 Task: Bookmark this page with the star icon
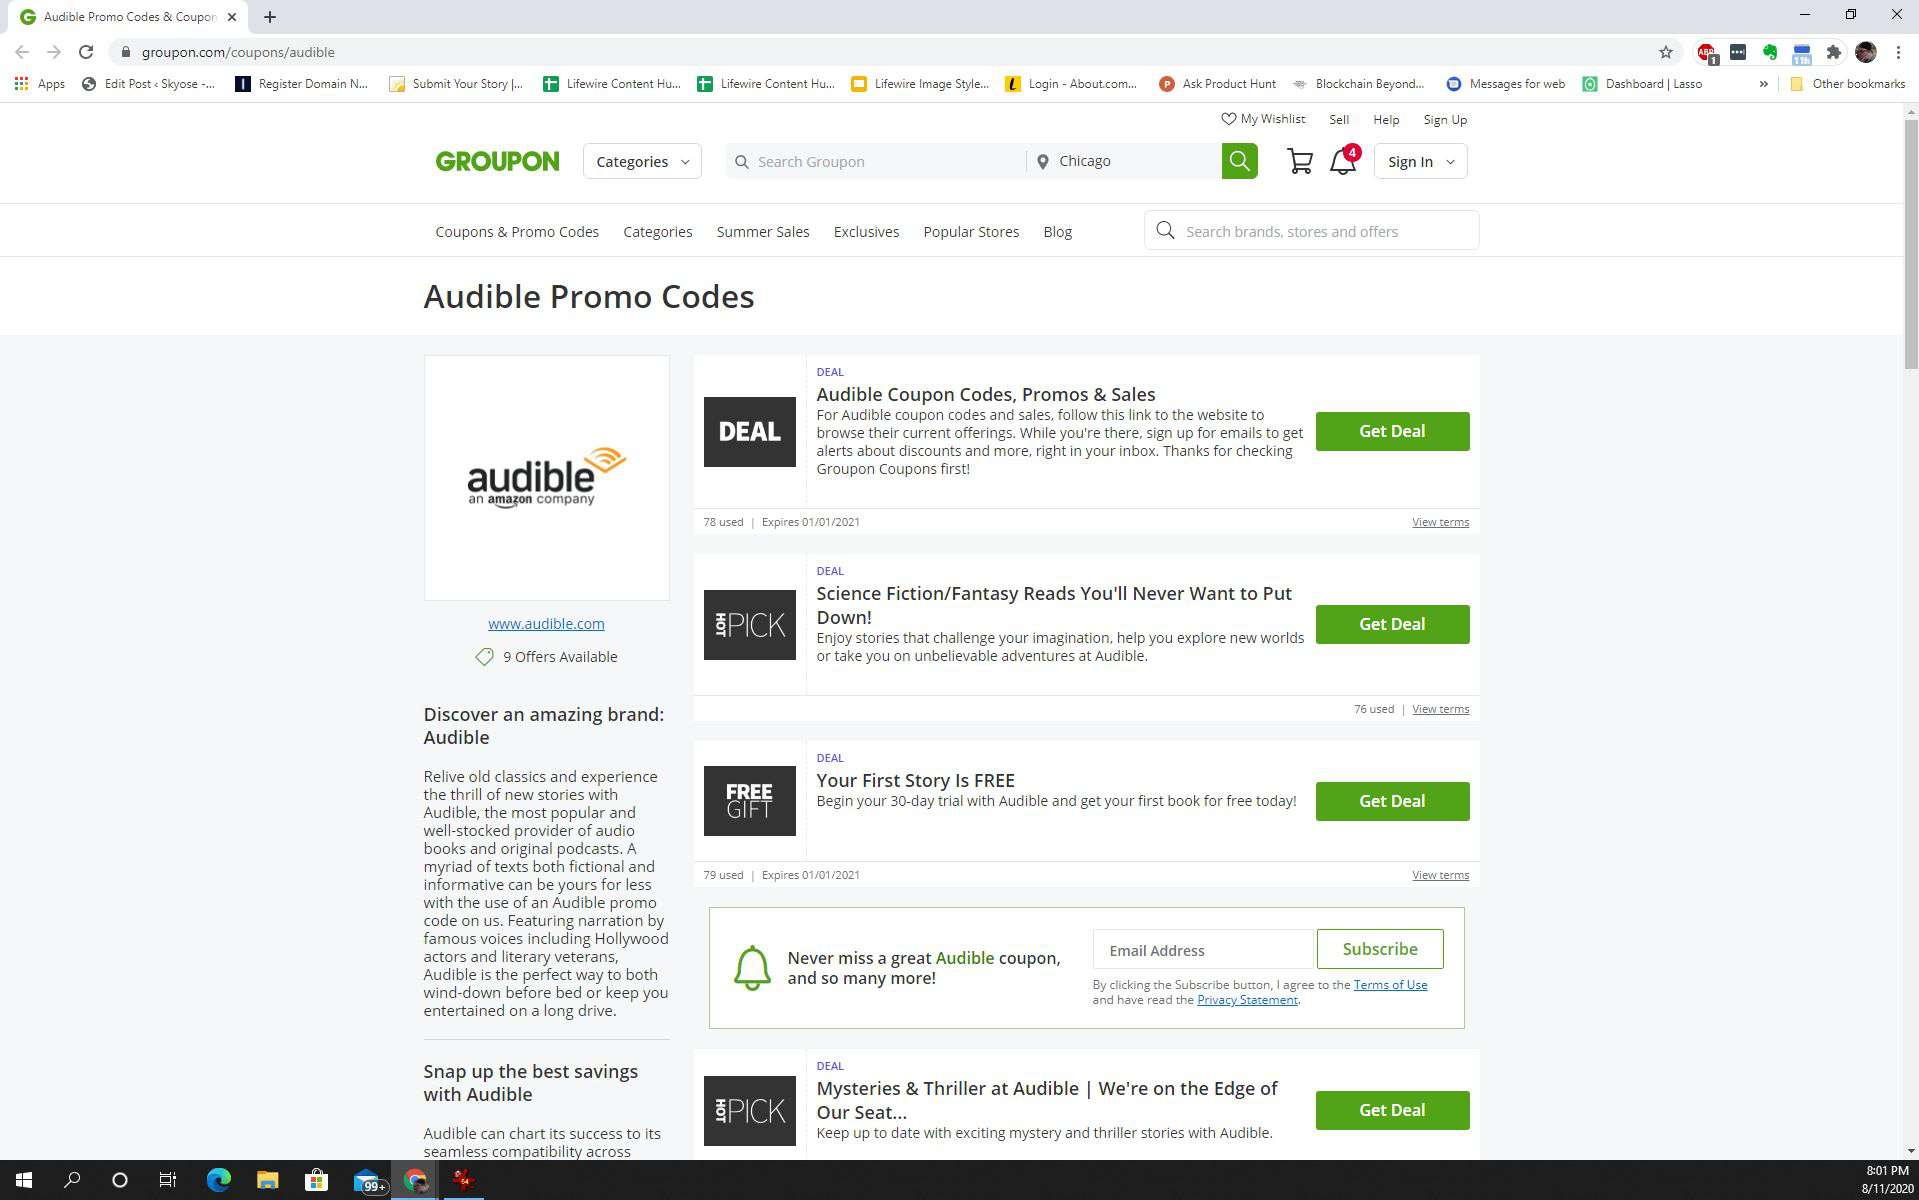[x=1665, y=52]
